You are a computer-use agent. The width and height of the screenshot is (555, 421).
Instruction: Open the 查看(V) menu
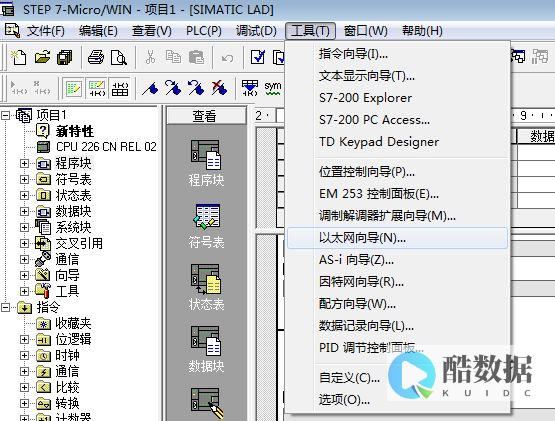click(x=151, y=31)
